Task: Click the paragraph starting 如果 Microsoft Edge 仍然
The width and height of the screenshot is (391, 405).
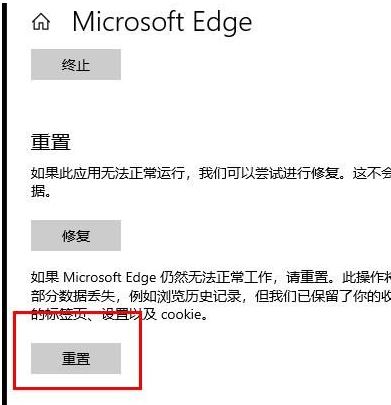Action: [x=211, y=296]
